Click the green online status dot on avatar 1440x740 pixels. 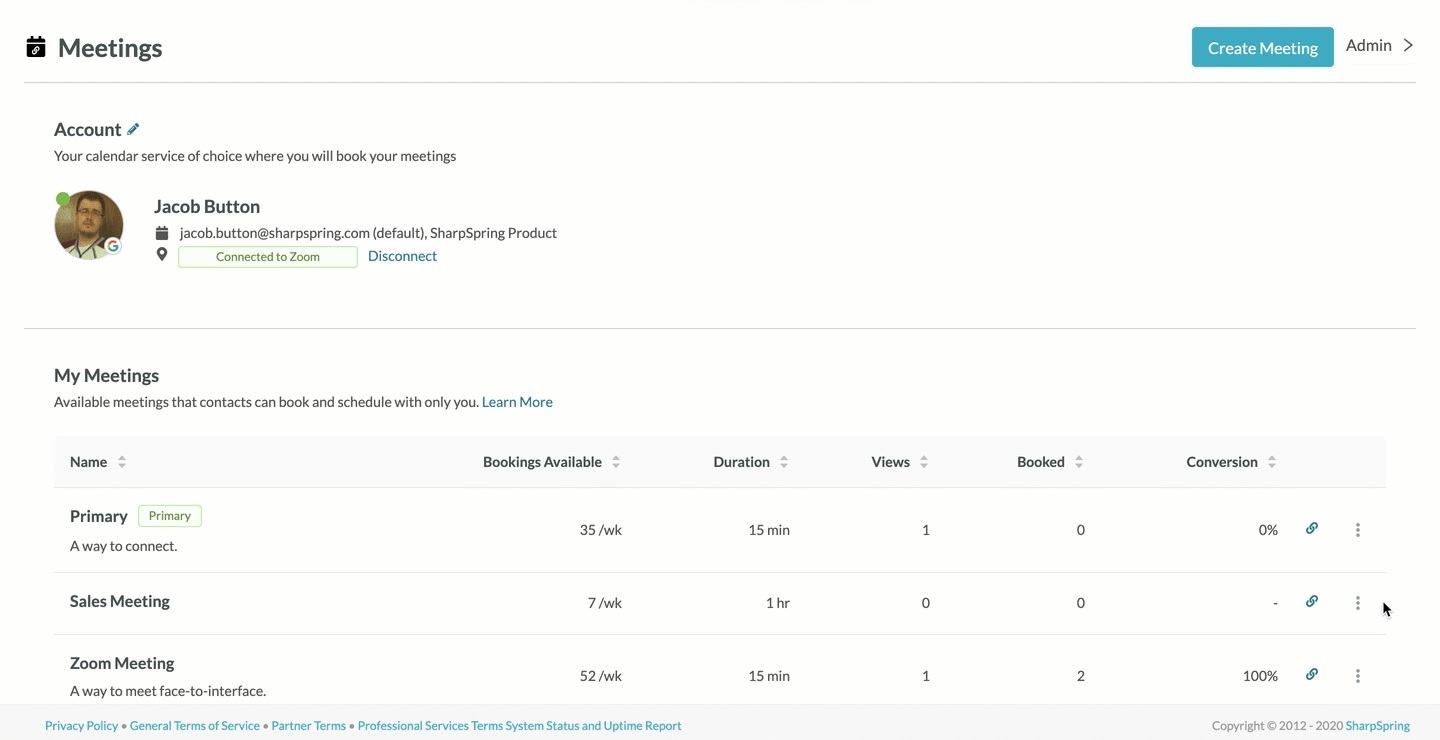pyautogui.click(x=63, y=199)
